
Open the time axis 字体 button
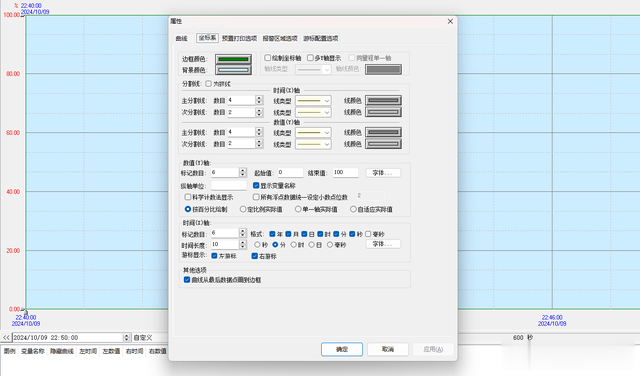383,244
